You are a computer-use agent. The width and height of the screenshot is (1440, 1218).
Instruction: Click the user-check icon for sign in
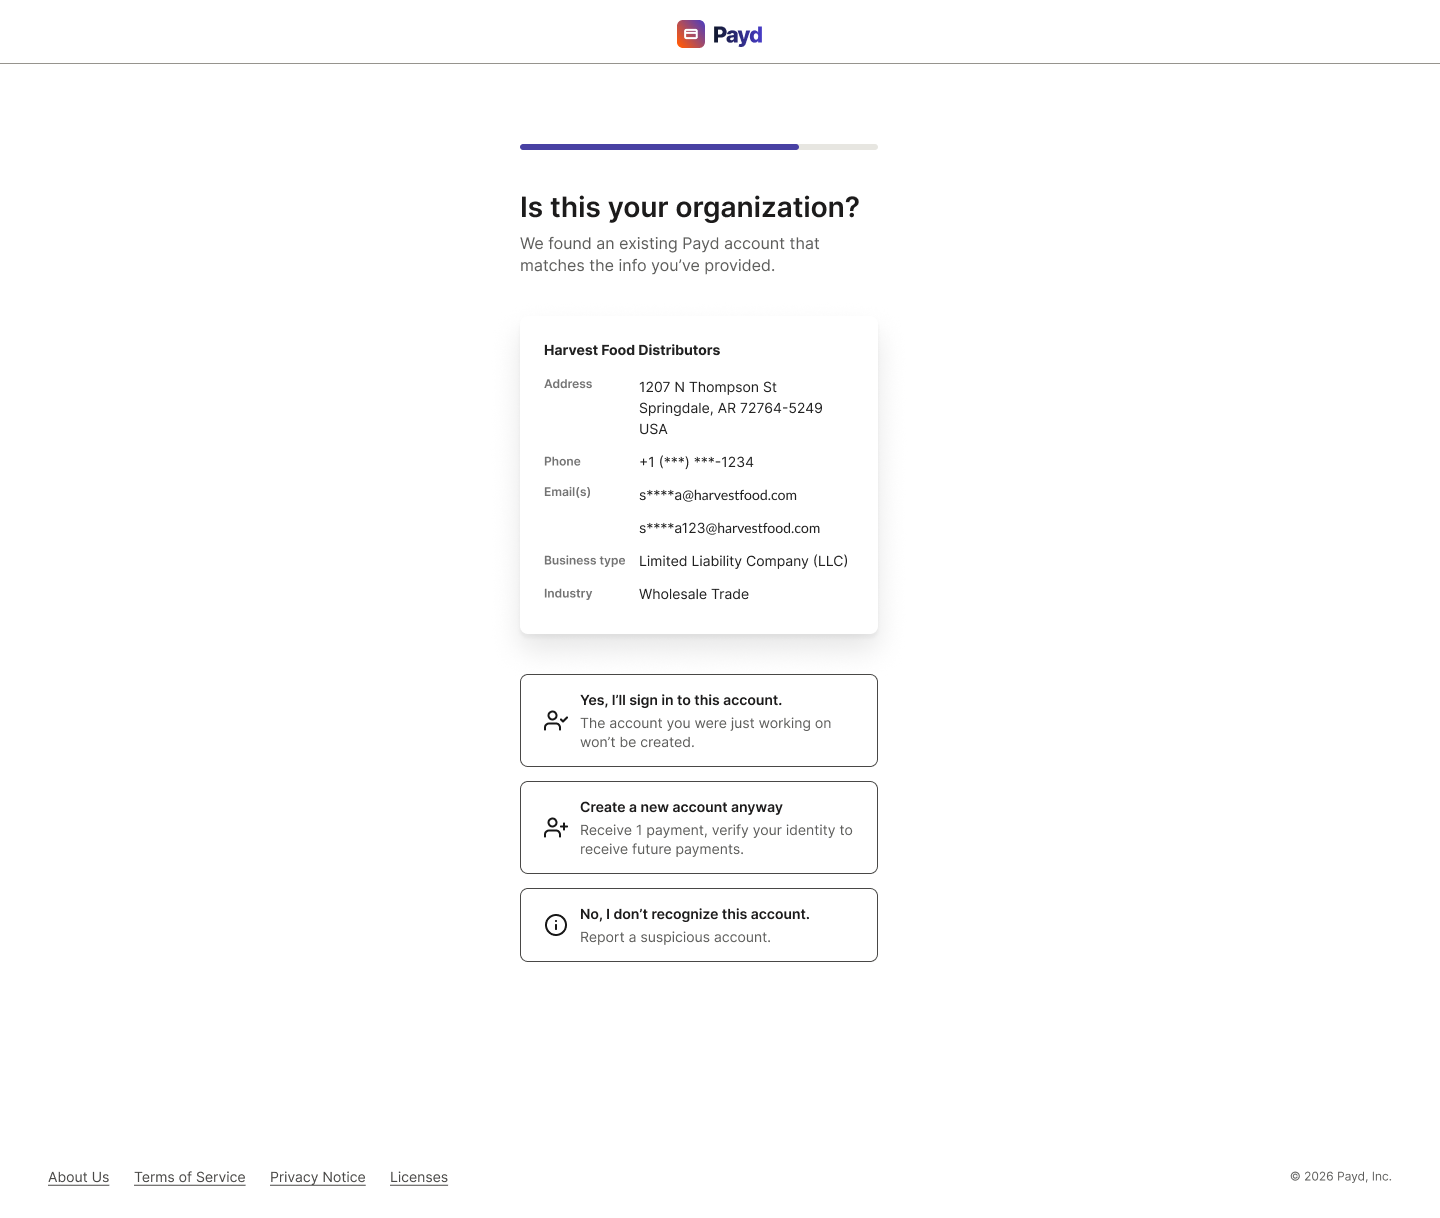click(556, 720)
